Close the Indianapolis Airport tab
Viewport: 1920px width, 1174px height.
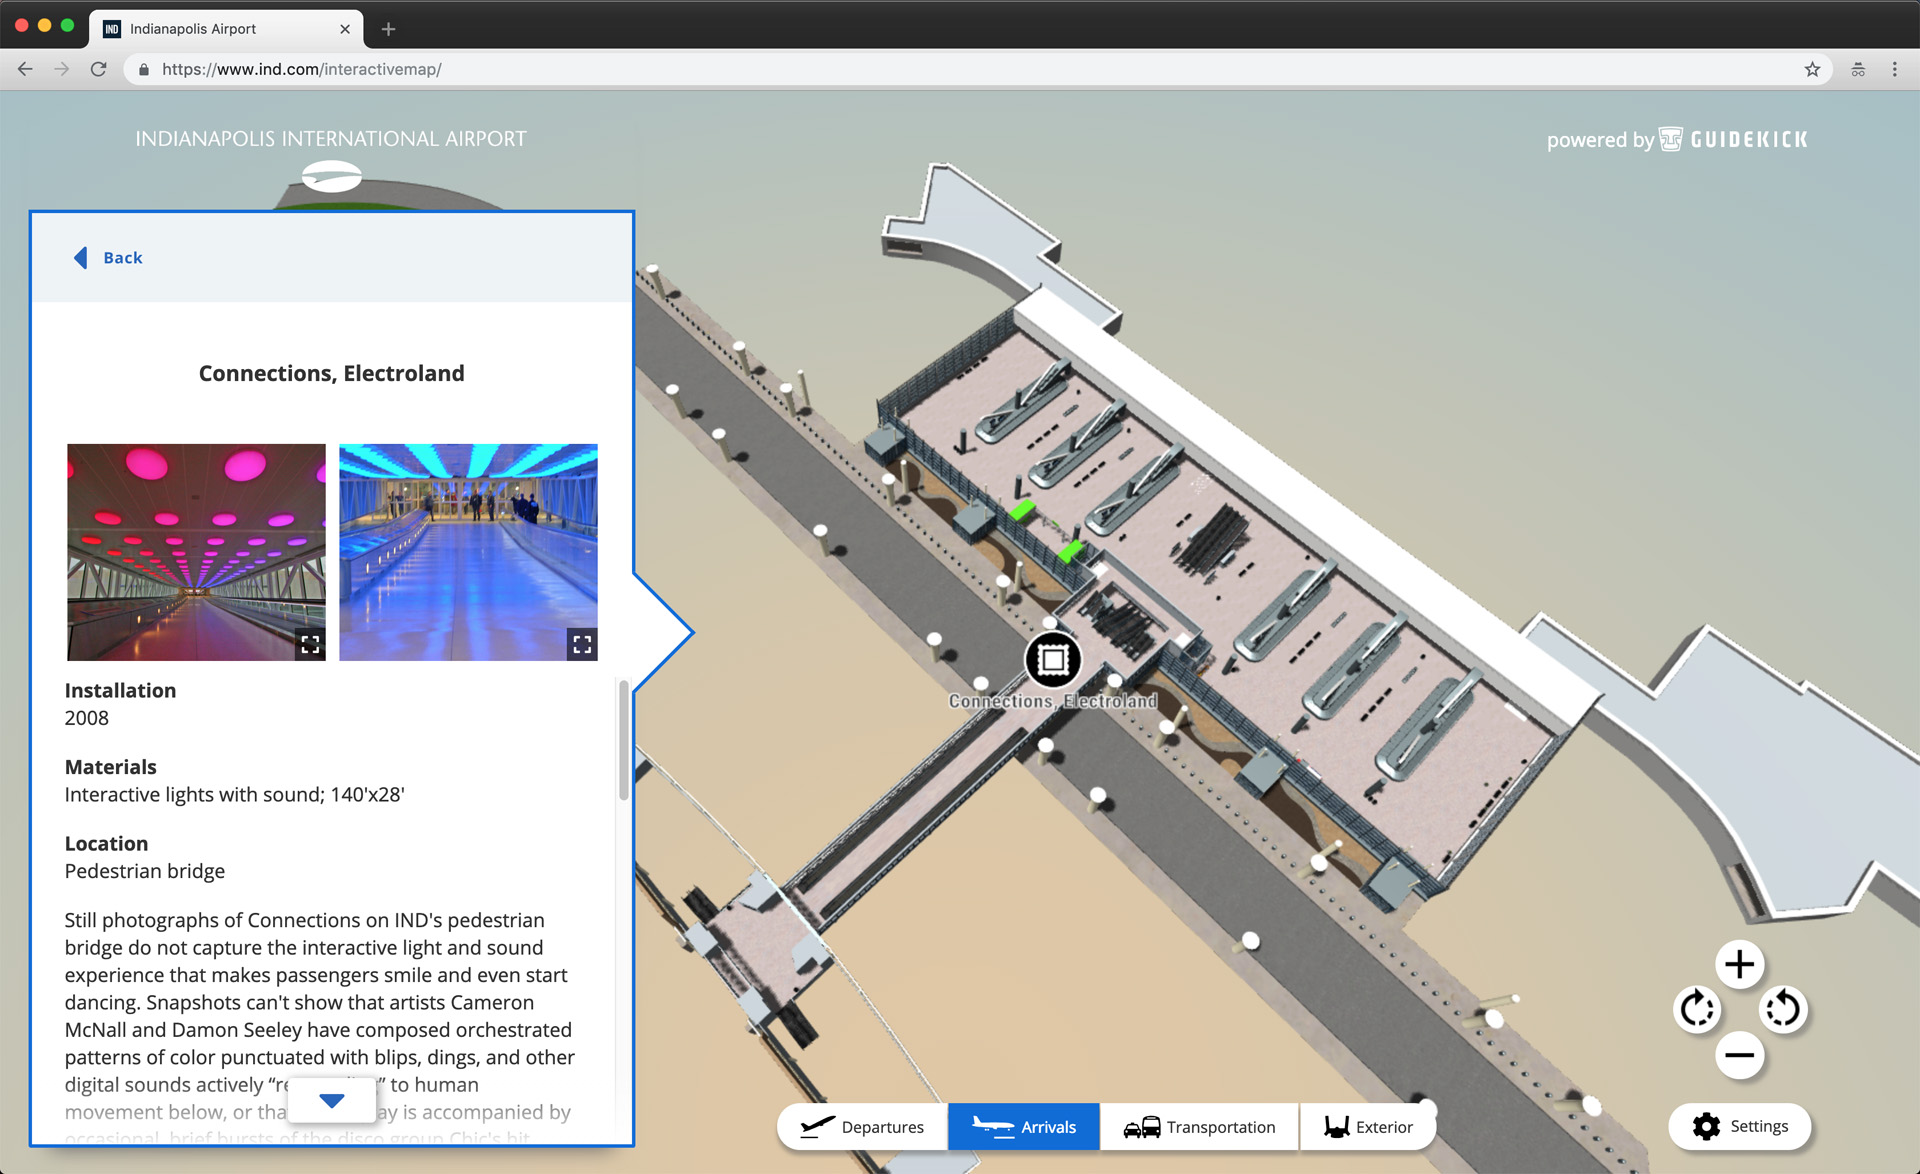point(345,29)
